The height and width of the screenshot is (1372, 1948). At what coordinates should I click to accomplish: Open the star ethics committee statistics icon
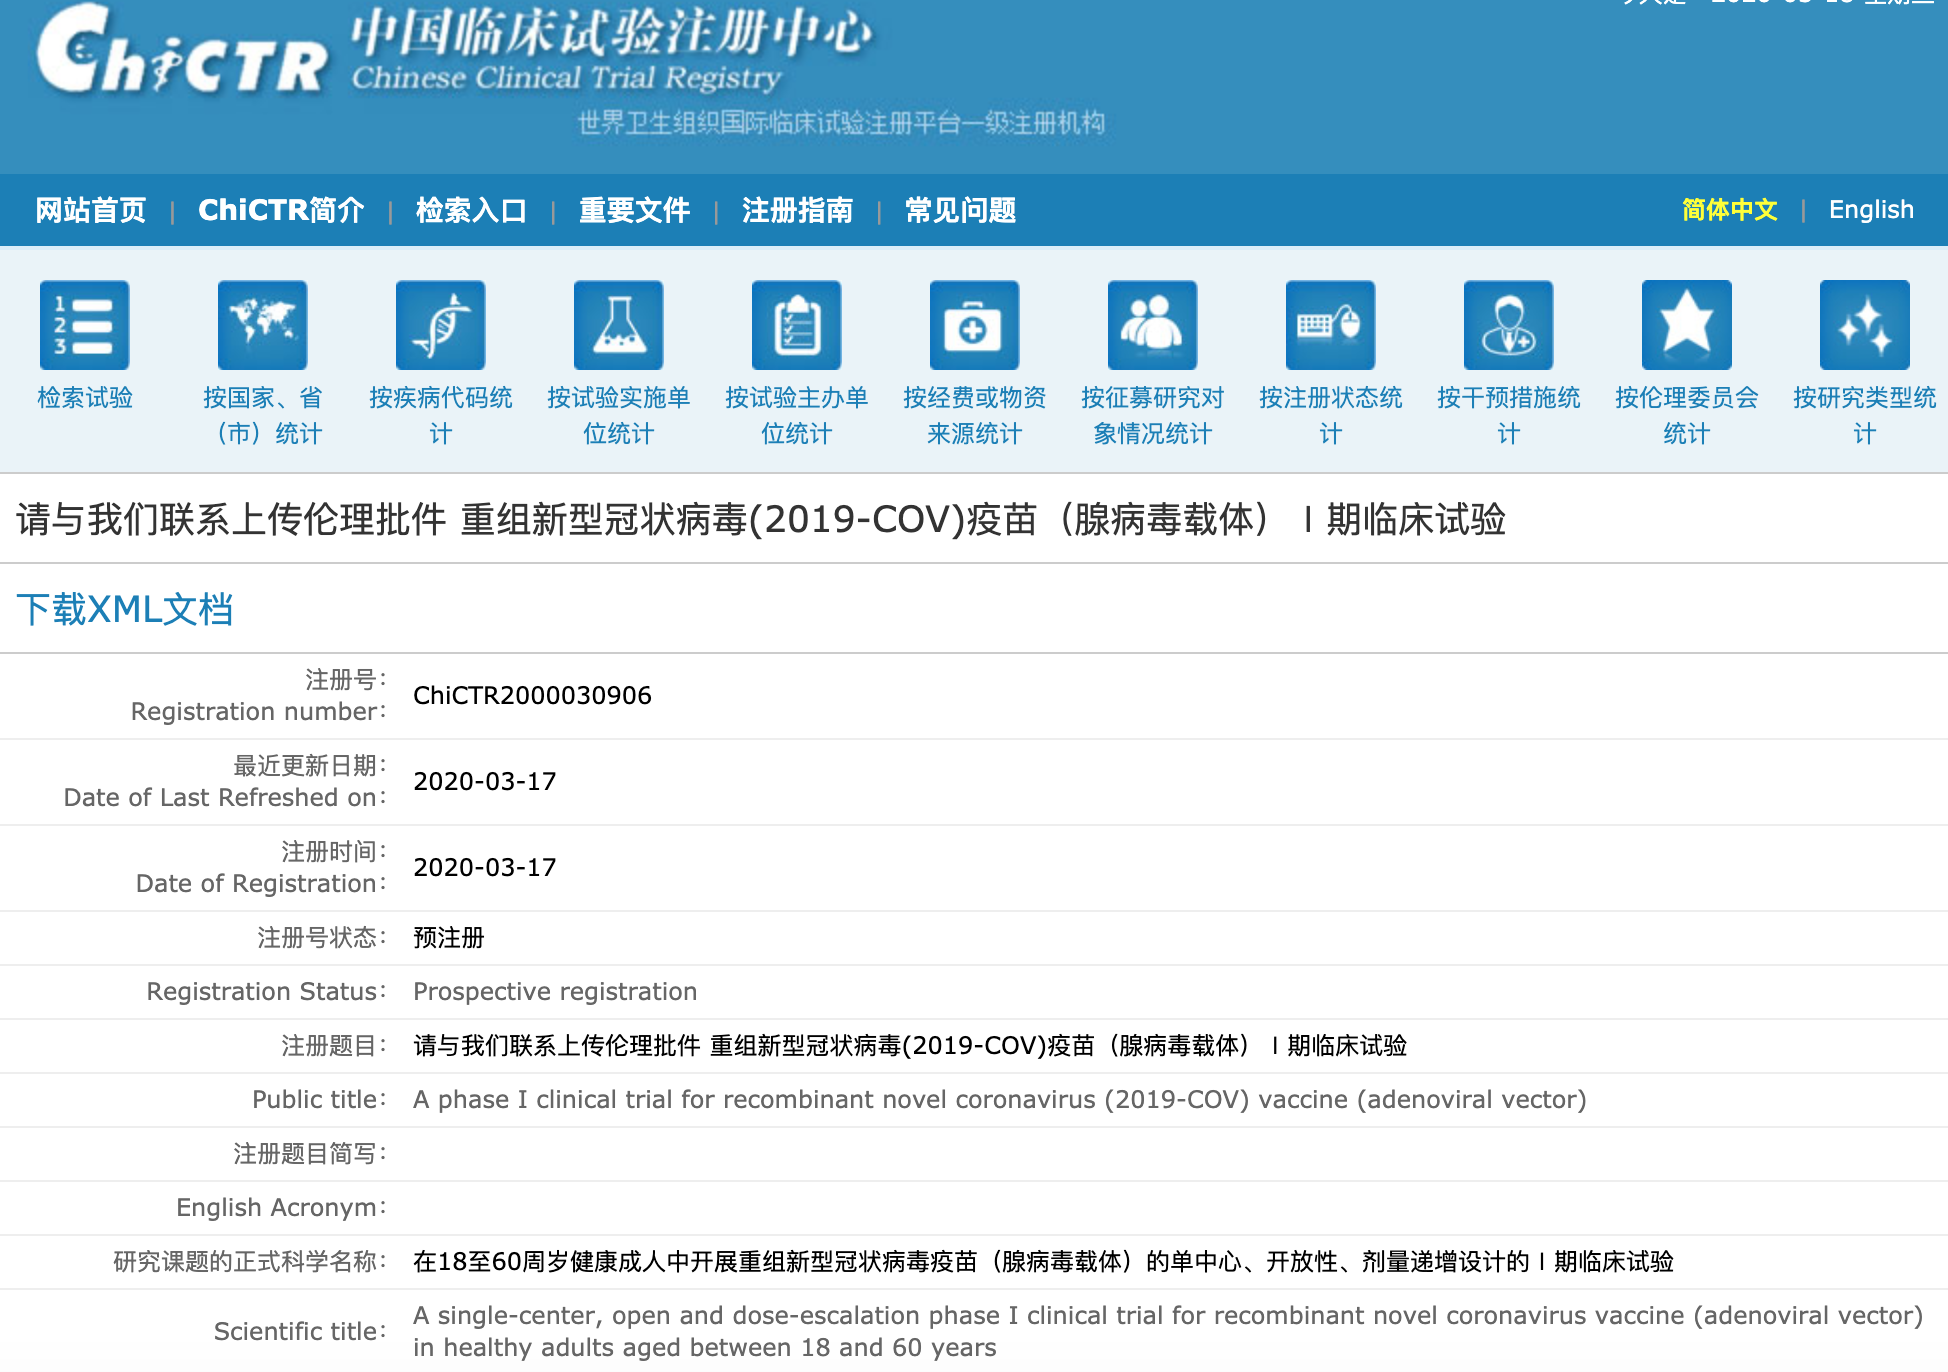(x=1687, y=325)
